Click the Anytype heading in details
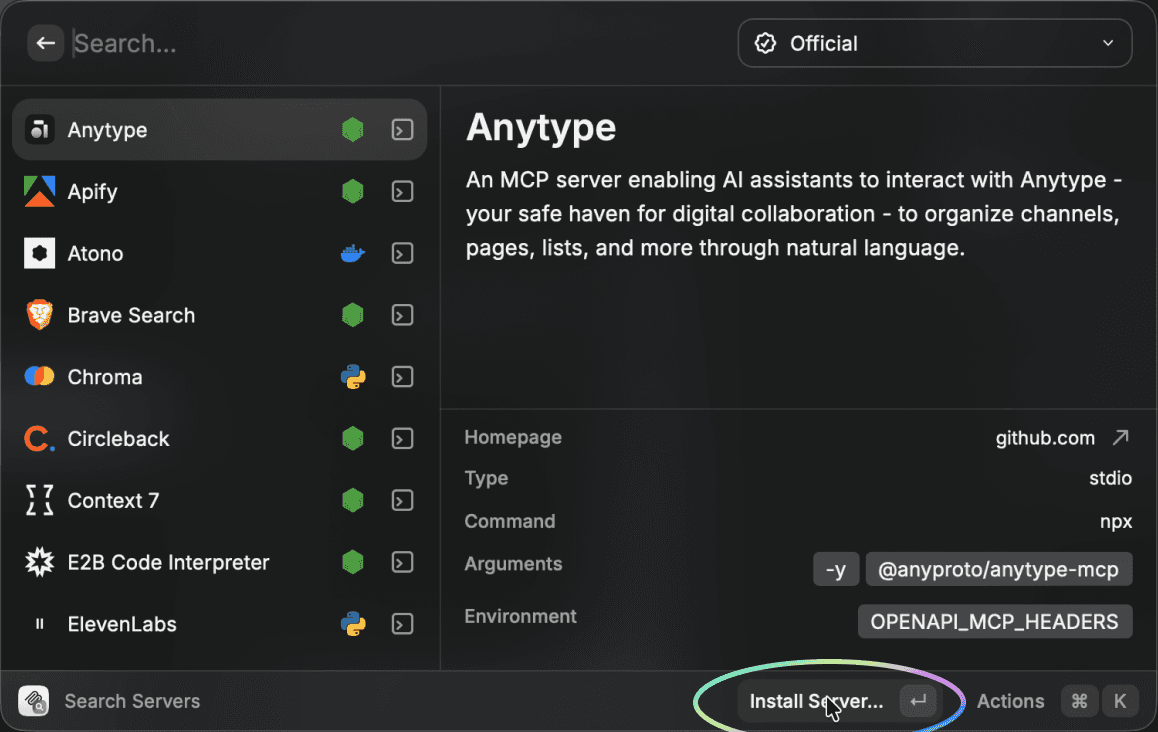 click(541, 128)
